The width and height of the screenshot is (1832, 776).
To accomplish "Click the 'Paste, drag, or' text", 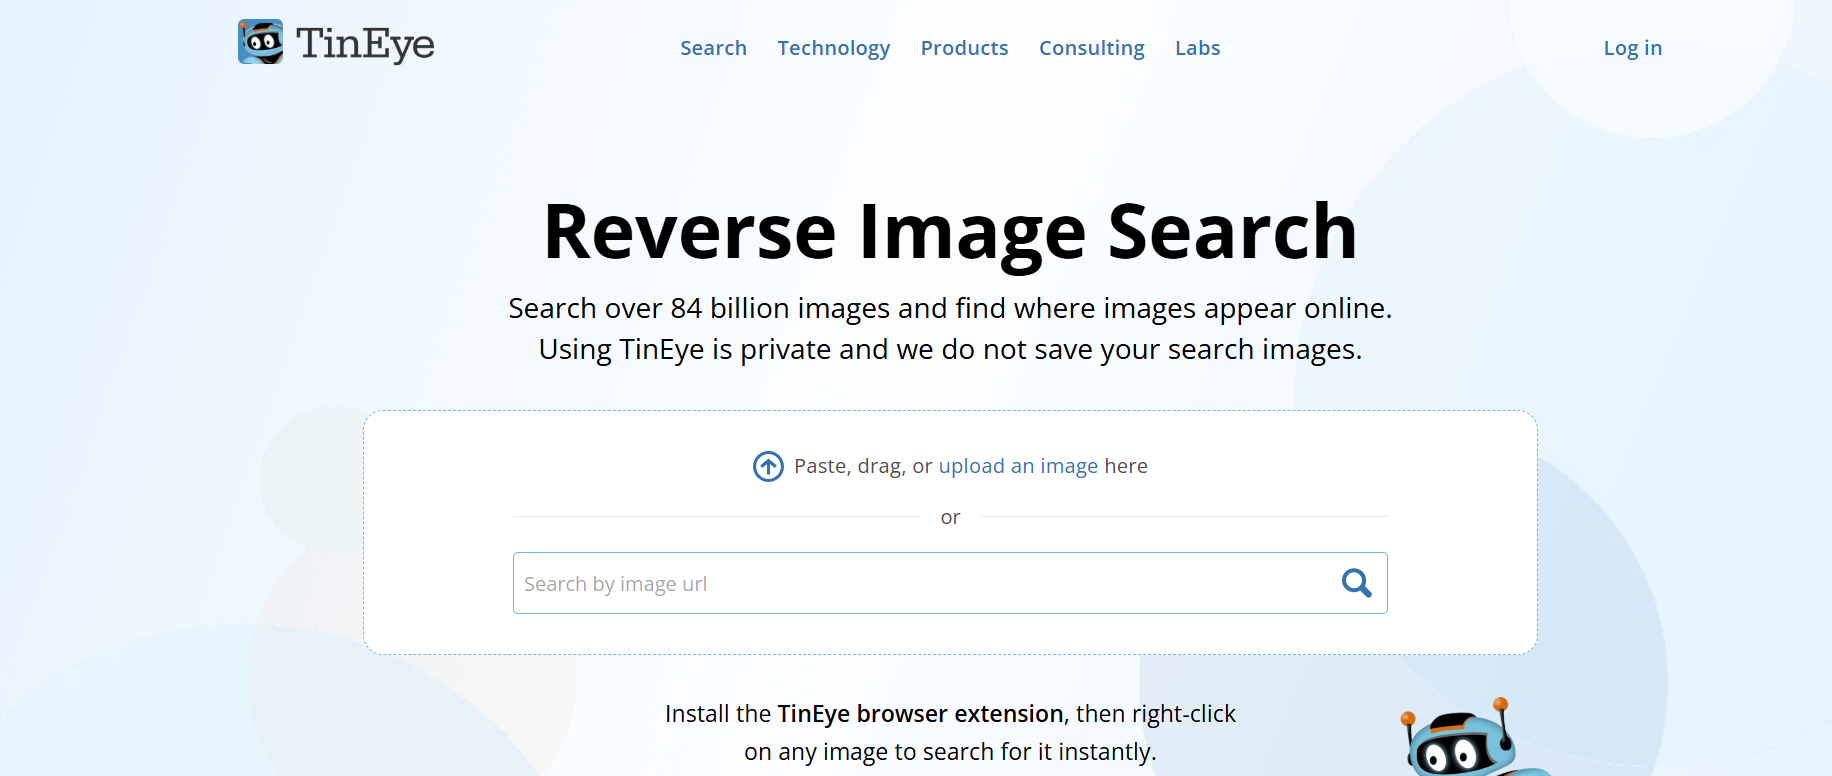I will [x=863, y=466].
